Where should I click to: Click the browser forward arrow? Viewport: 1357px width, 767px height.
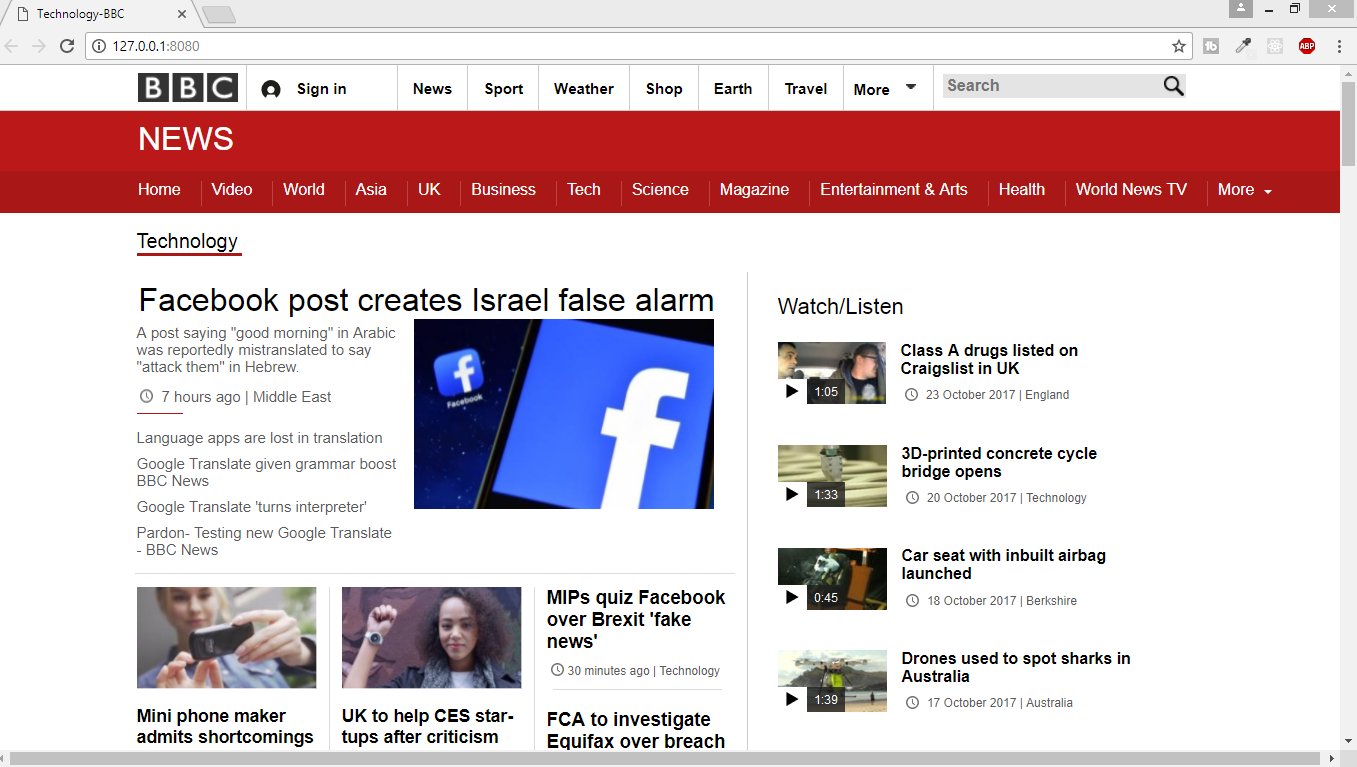(39, 46)
